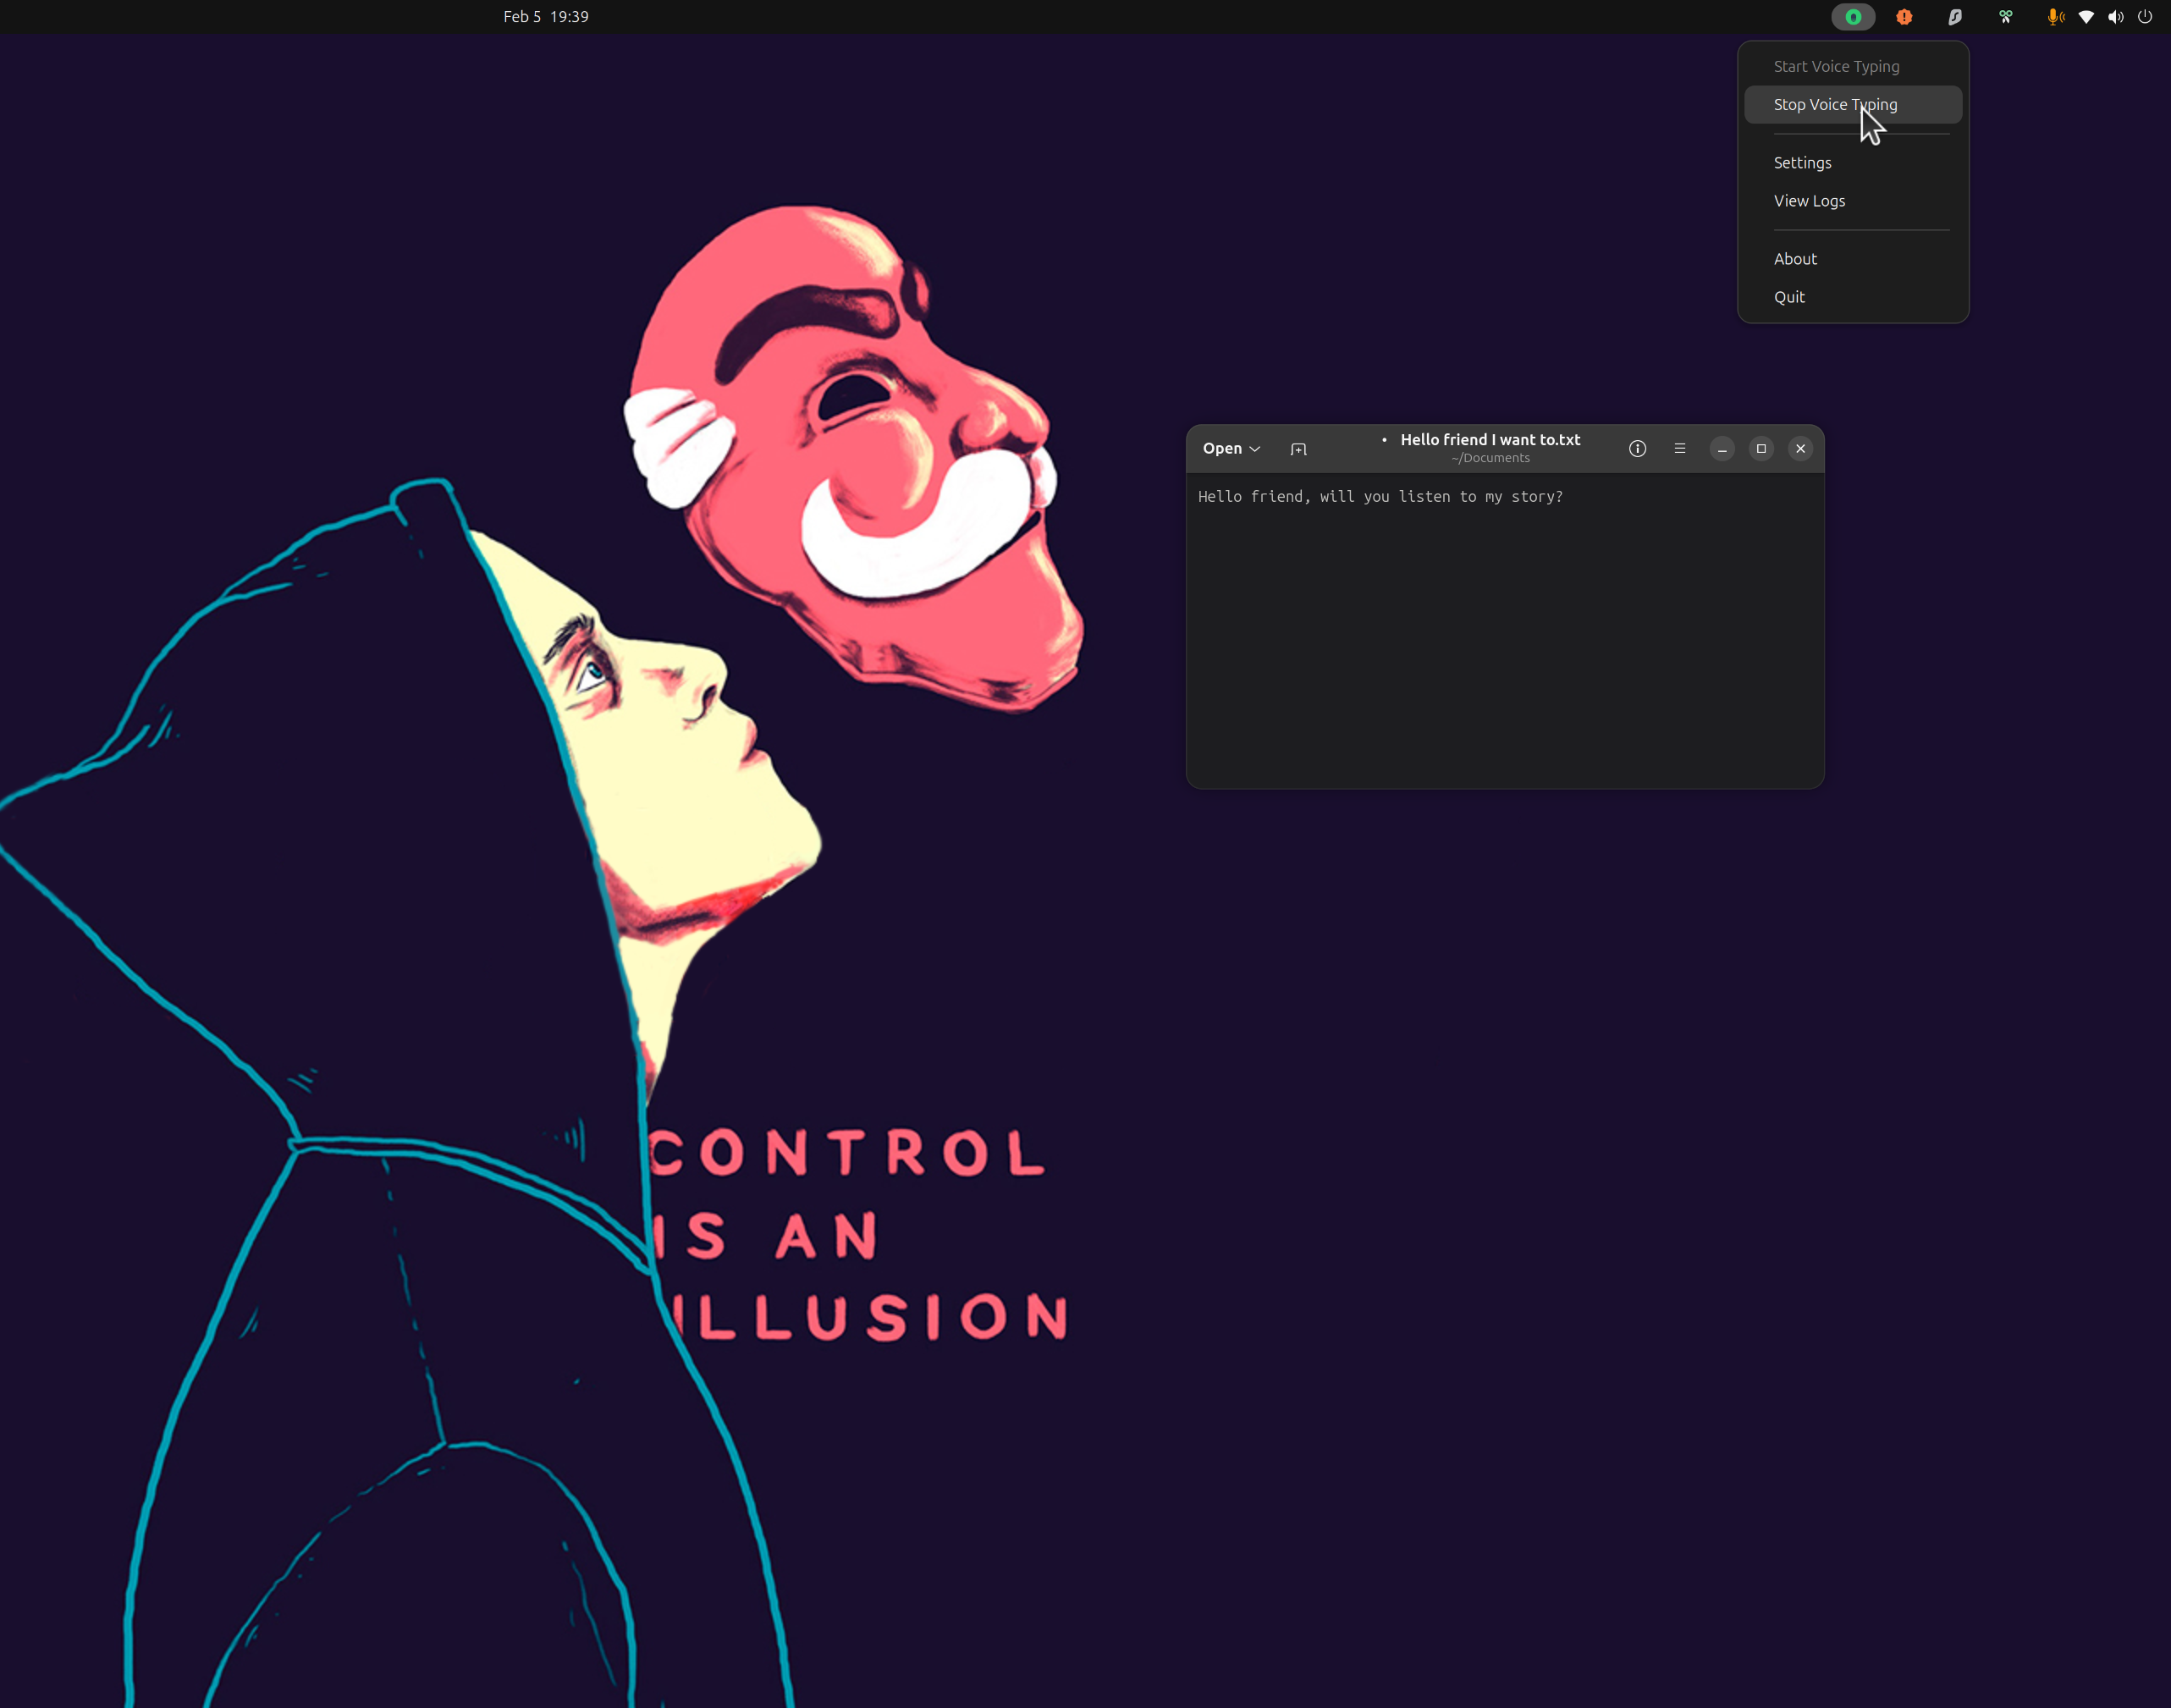The height and width of the screenshot is (1708, 2171).
Task: Show document properties via the info icon
Action: [1637, 449]
